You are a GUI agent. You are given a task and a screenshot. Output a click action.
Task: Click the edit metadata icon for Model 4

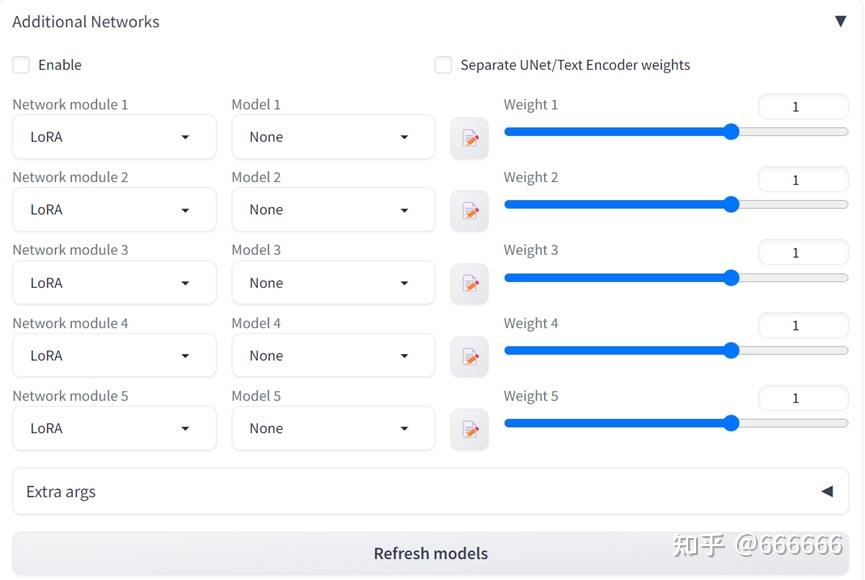469,357
